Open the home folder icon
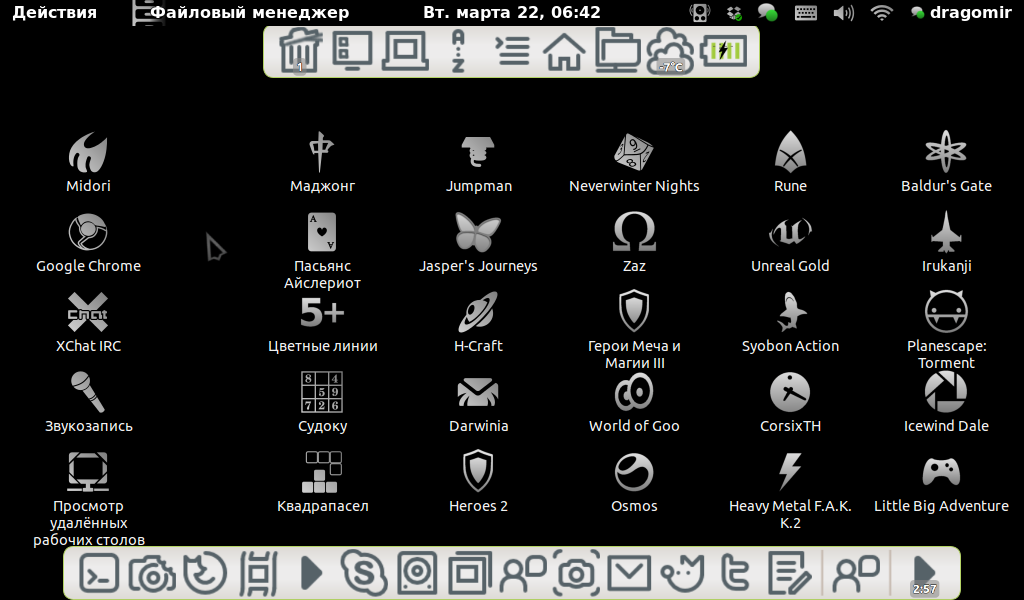1024x600 pixels. coord(564,51)
